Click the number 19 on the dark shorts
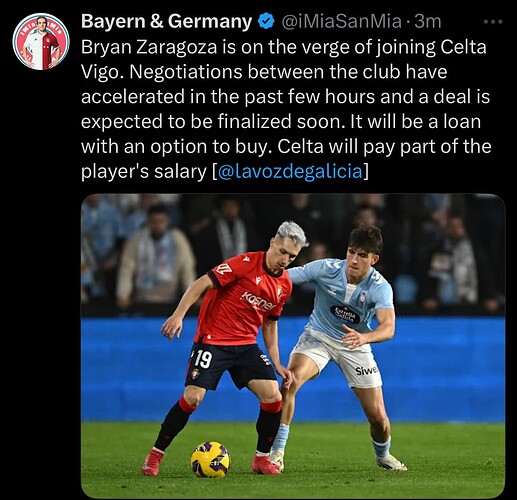This screenshot has width=517, height=500. pyautogui.click(x=203, y=359)
